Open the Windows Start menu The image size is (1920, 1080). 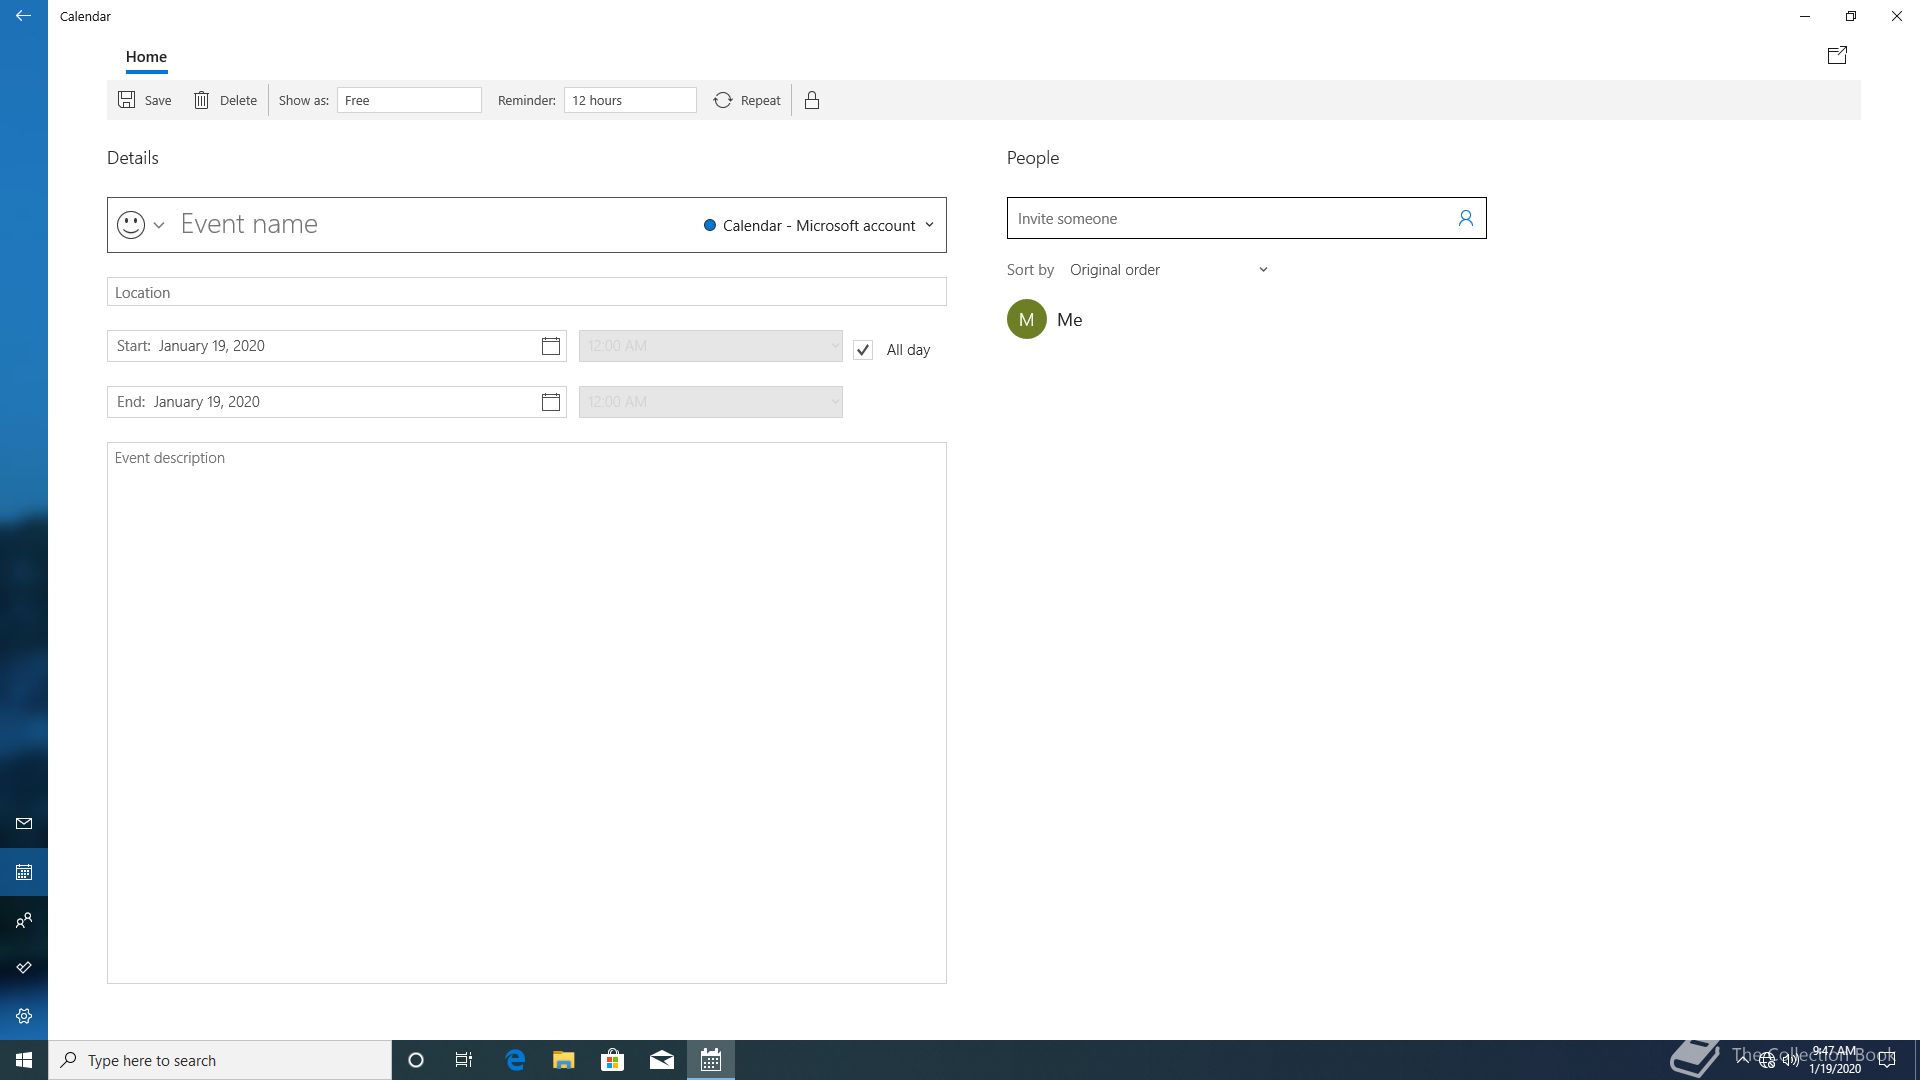(24, 1060)
